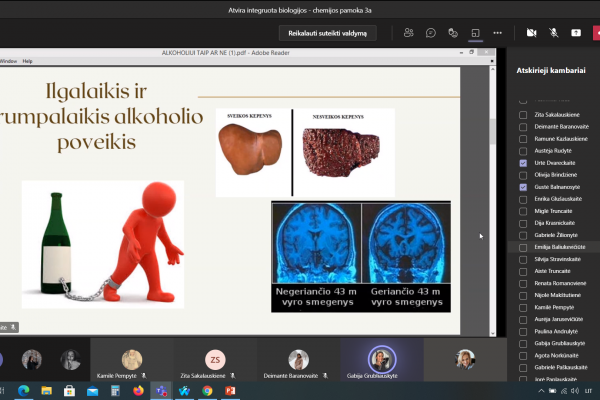Viewport: 600px width, 400px height.
Task: Open the W app beside the Teams icon
Action: (184, 391)
